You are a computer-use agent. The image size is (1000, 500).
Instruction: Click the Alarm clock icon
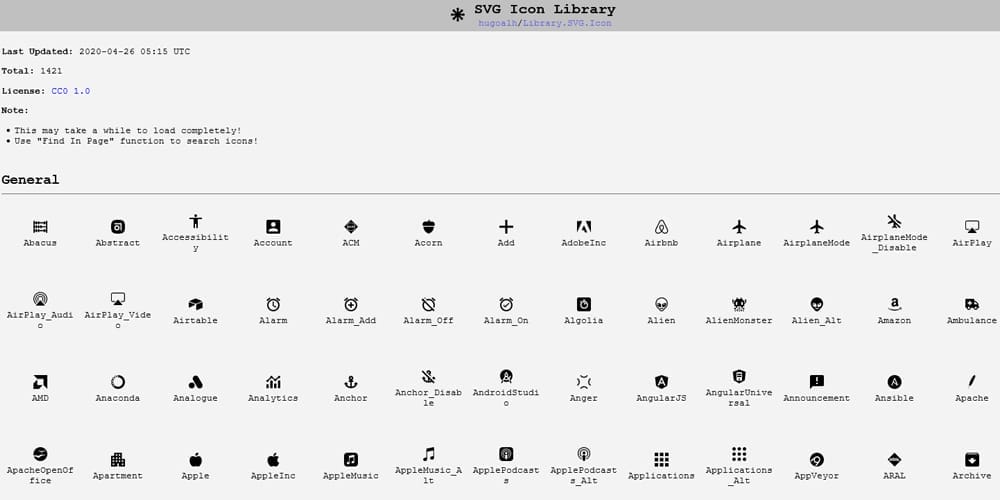click(x=273, y=304)
